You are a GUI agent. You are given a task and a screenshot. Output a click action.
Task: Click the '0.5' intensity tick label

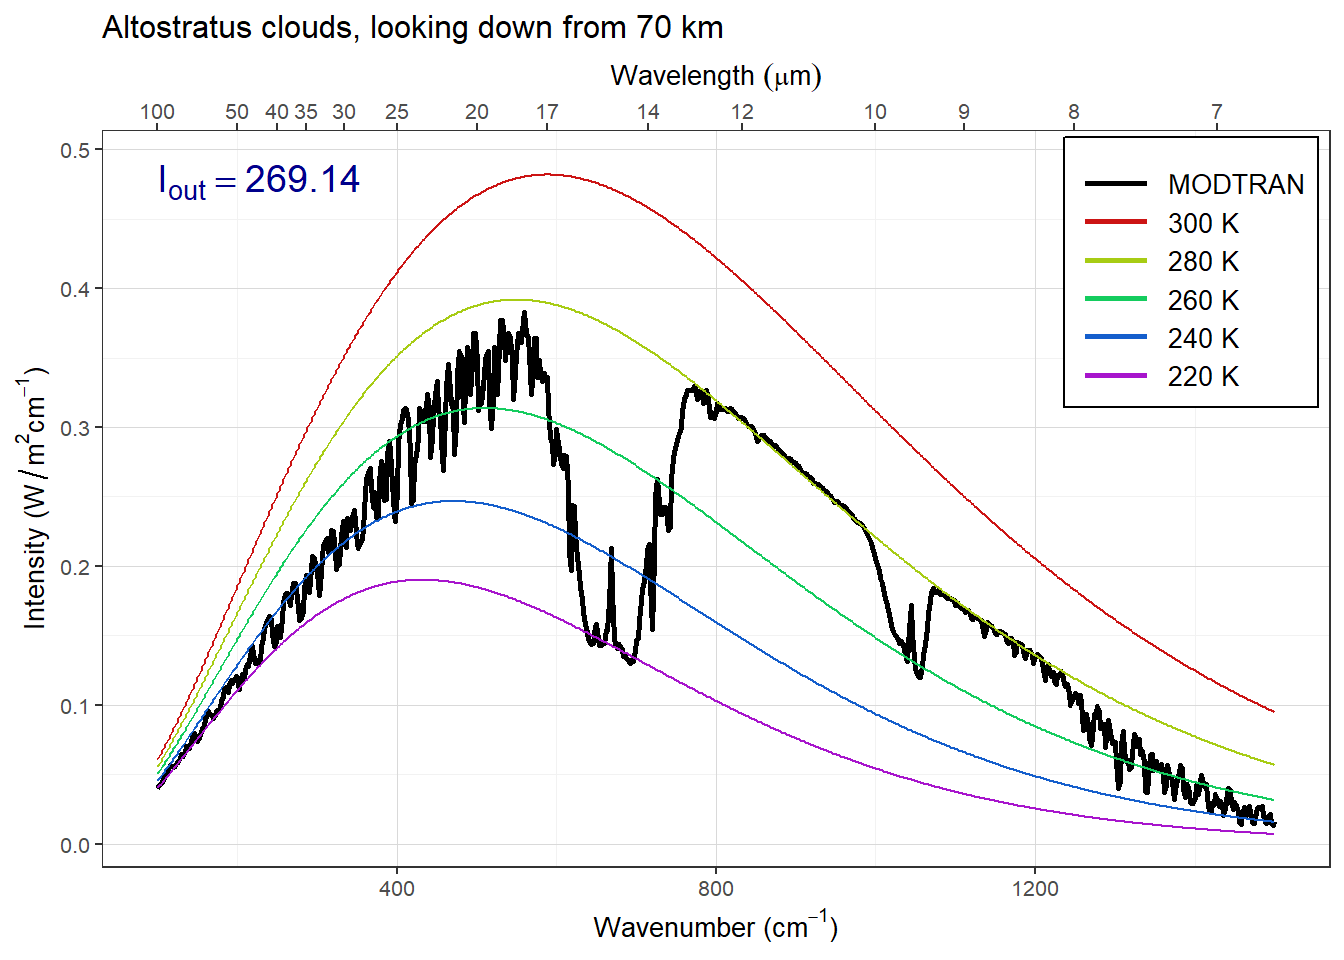pyautogui.click(x=74, y=150)
